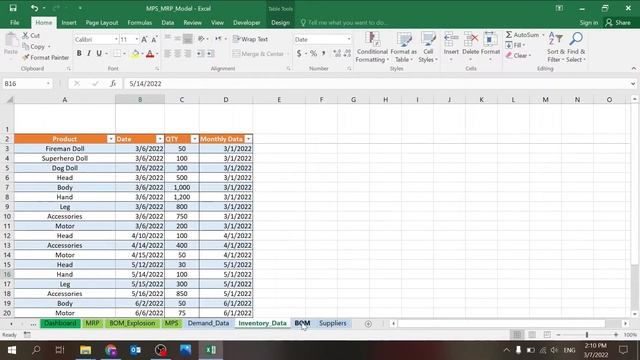This screenshot has height=360, width=640.
Task: Open Date column filter dropdown
Action: (x=160, y=139)
